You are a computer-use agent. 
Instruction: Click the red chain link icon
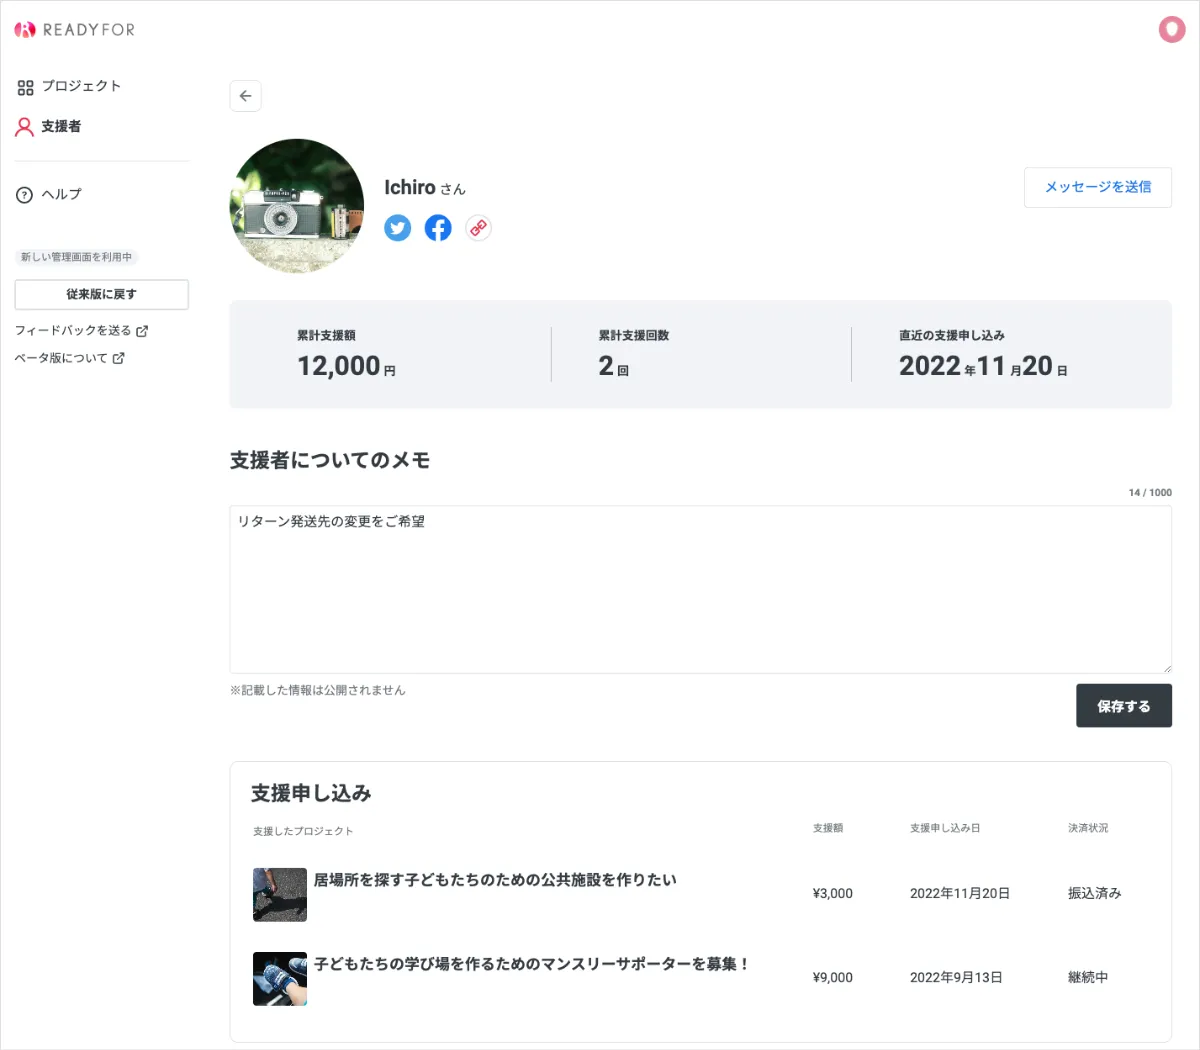click(x=478, y=228)
